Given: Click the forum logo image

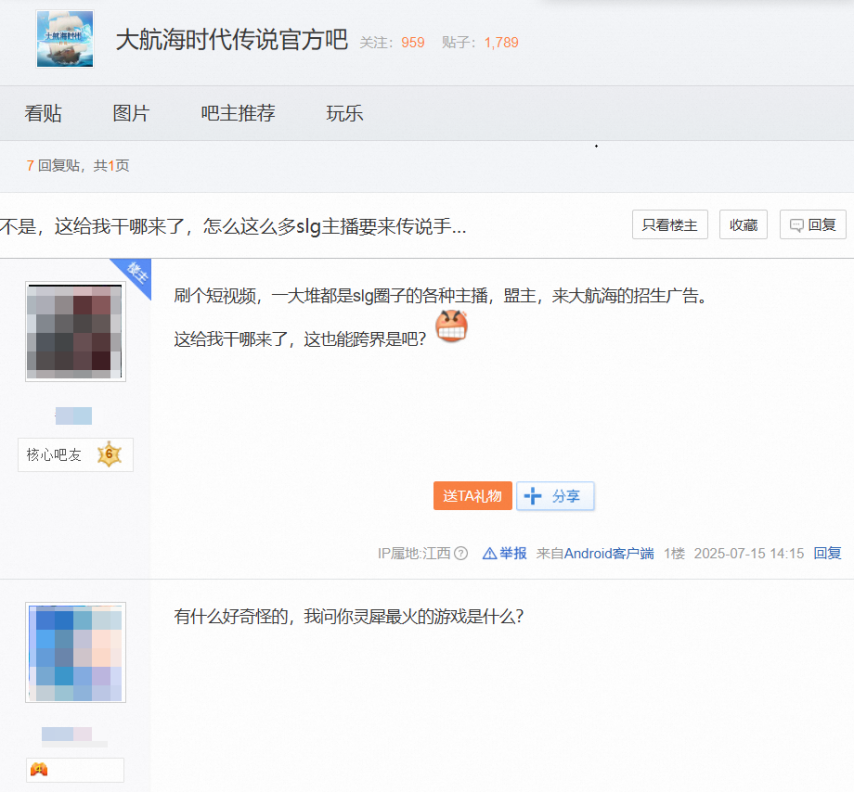Looking at the screenshot, I should pos(65,39).
